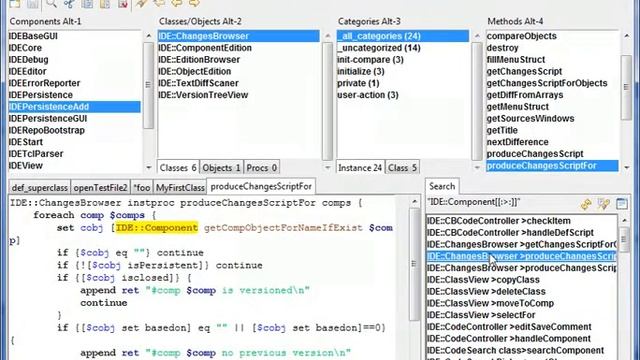Select getDiffFromArrays method

(553, 95)
